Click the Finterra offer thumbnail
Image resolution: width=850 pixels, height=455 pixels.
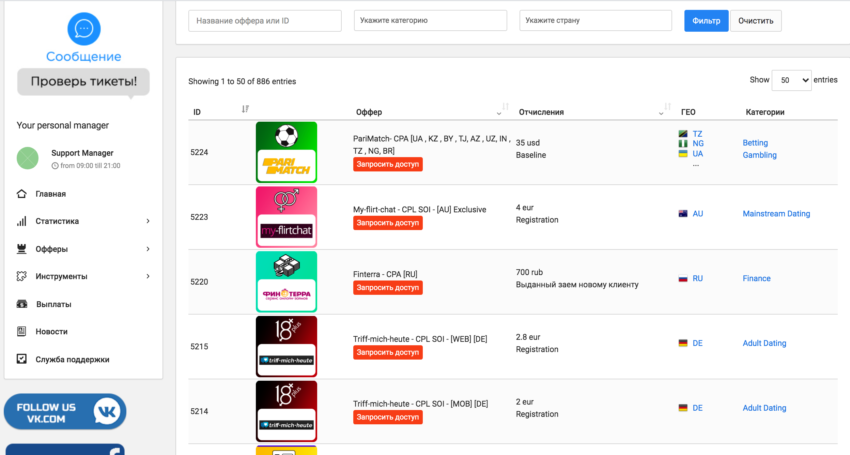click(x=286, y=281)
